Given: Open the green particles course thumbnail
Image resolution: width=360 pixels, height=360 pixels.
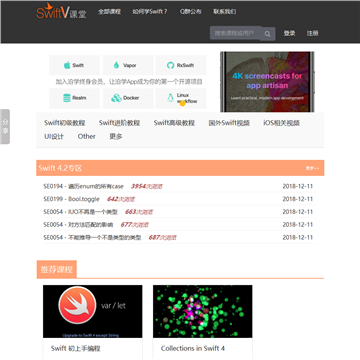Looking at the screenshot, I should 203,311.
